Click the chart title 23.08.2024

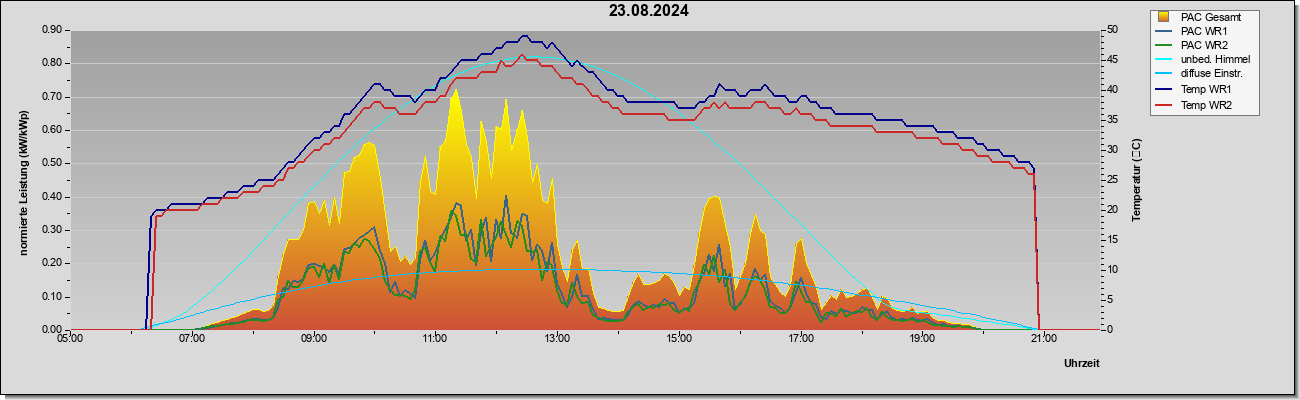pos(649,12)
